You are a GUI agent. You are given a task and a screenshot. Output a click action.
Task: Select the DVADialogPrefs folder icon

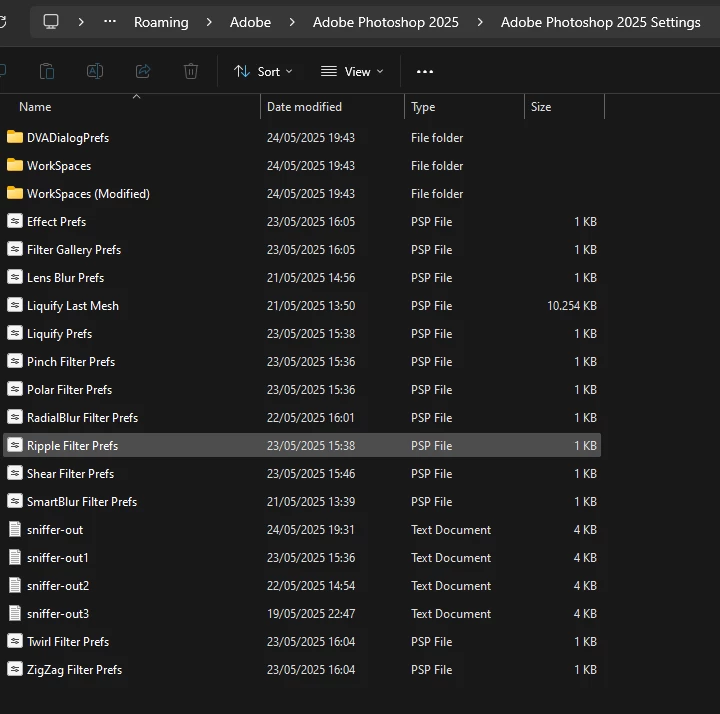click(x=15, y=137)
